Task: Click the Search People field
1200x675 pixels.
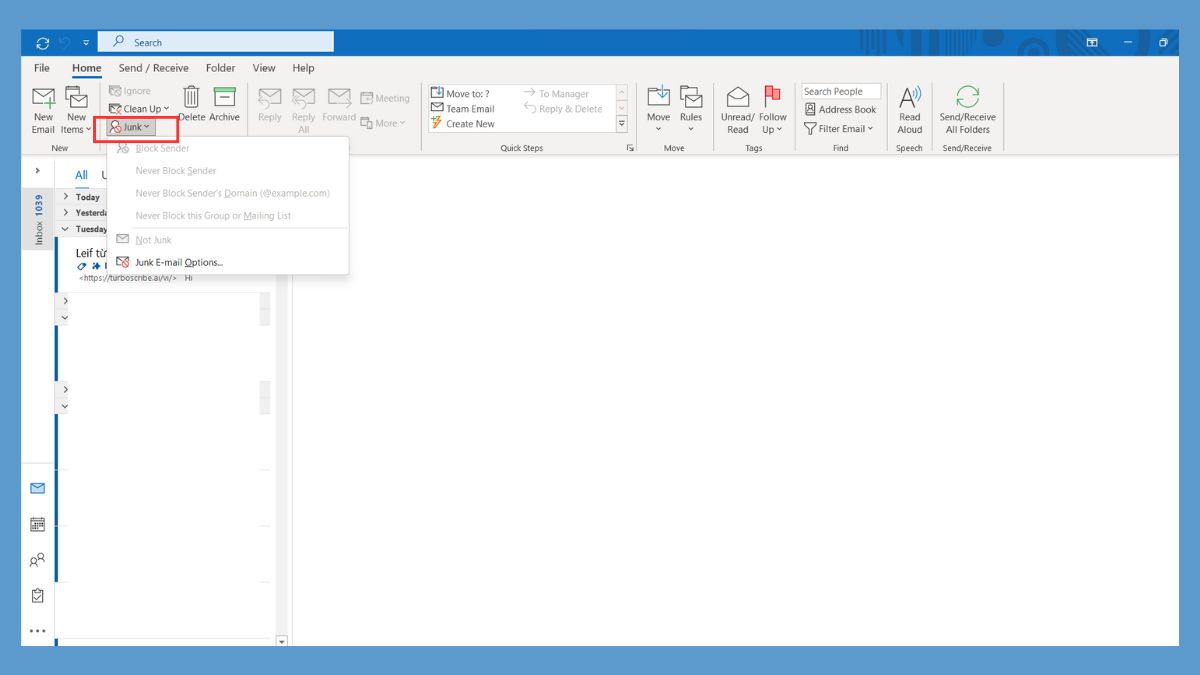Action: click(x=841, y=90)
